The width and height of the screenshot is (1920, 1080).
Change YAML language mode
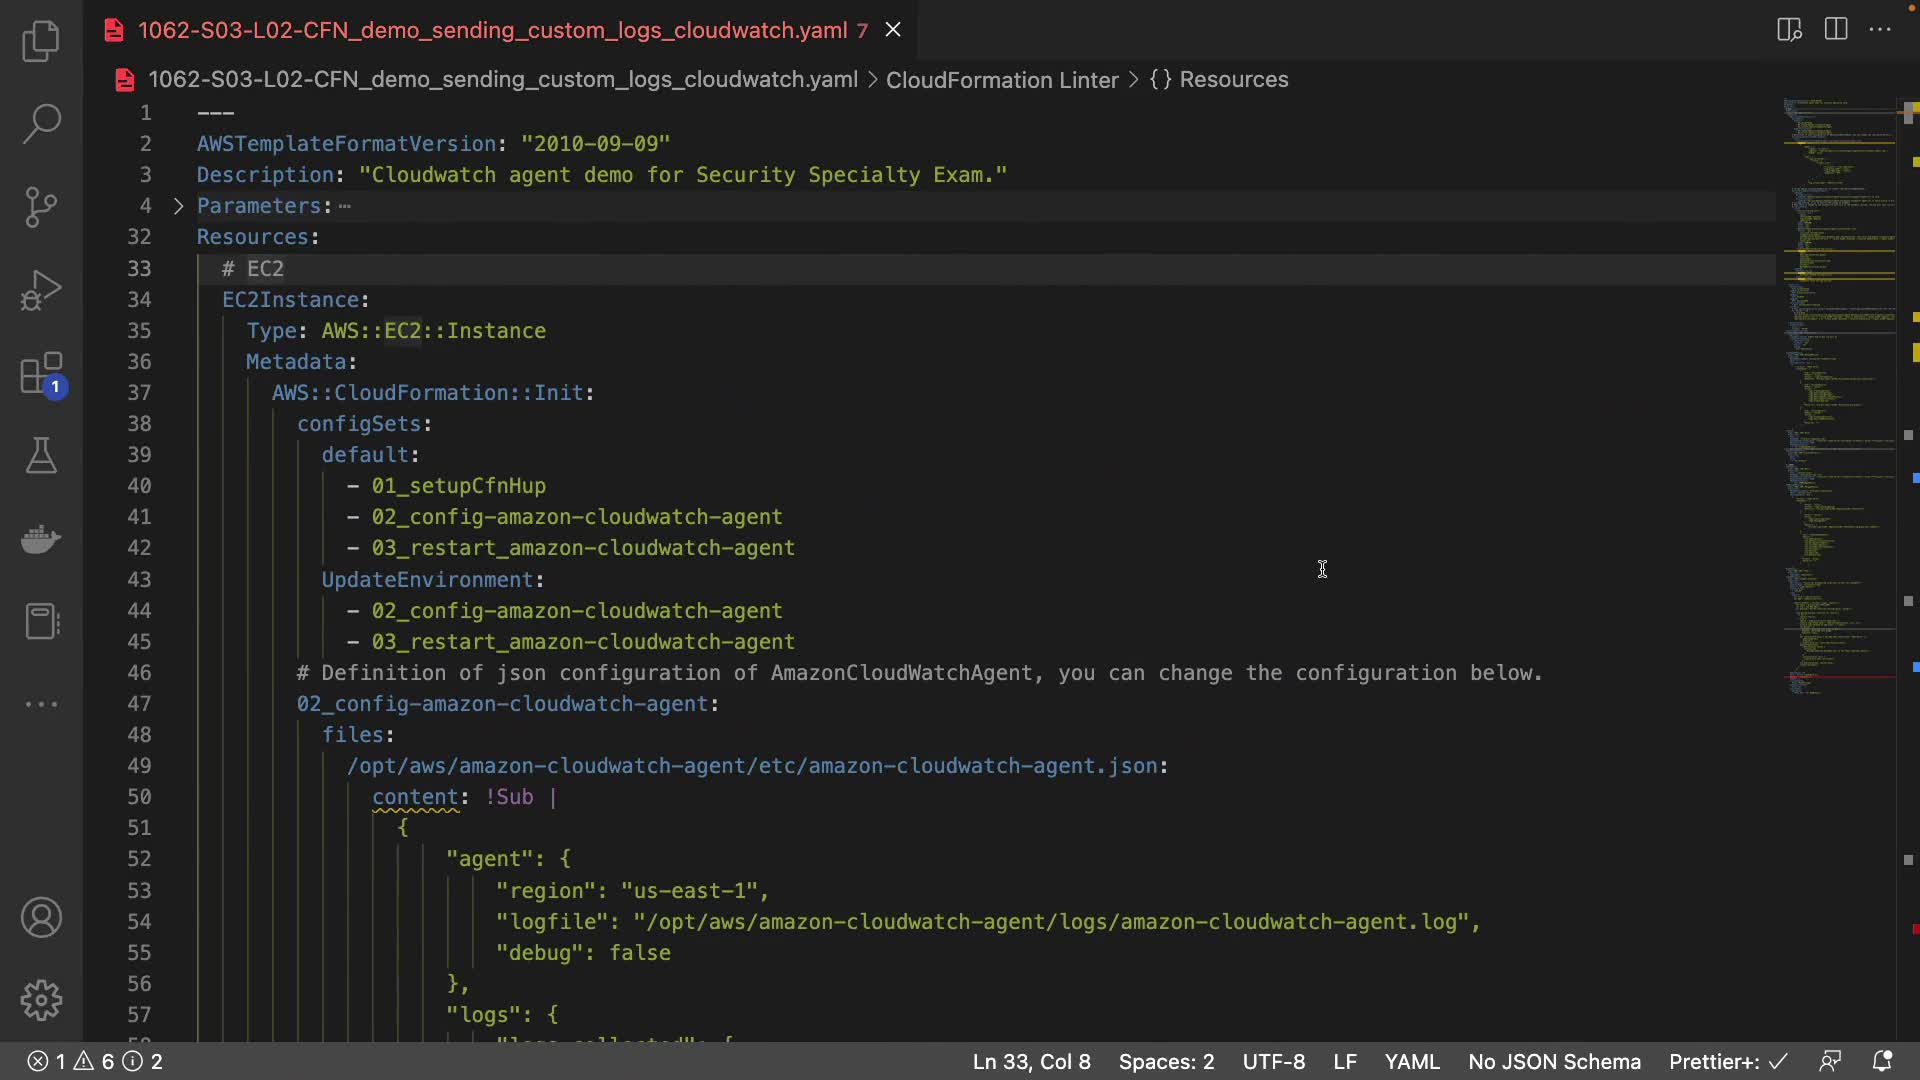click(x=1411, y=1061)
